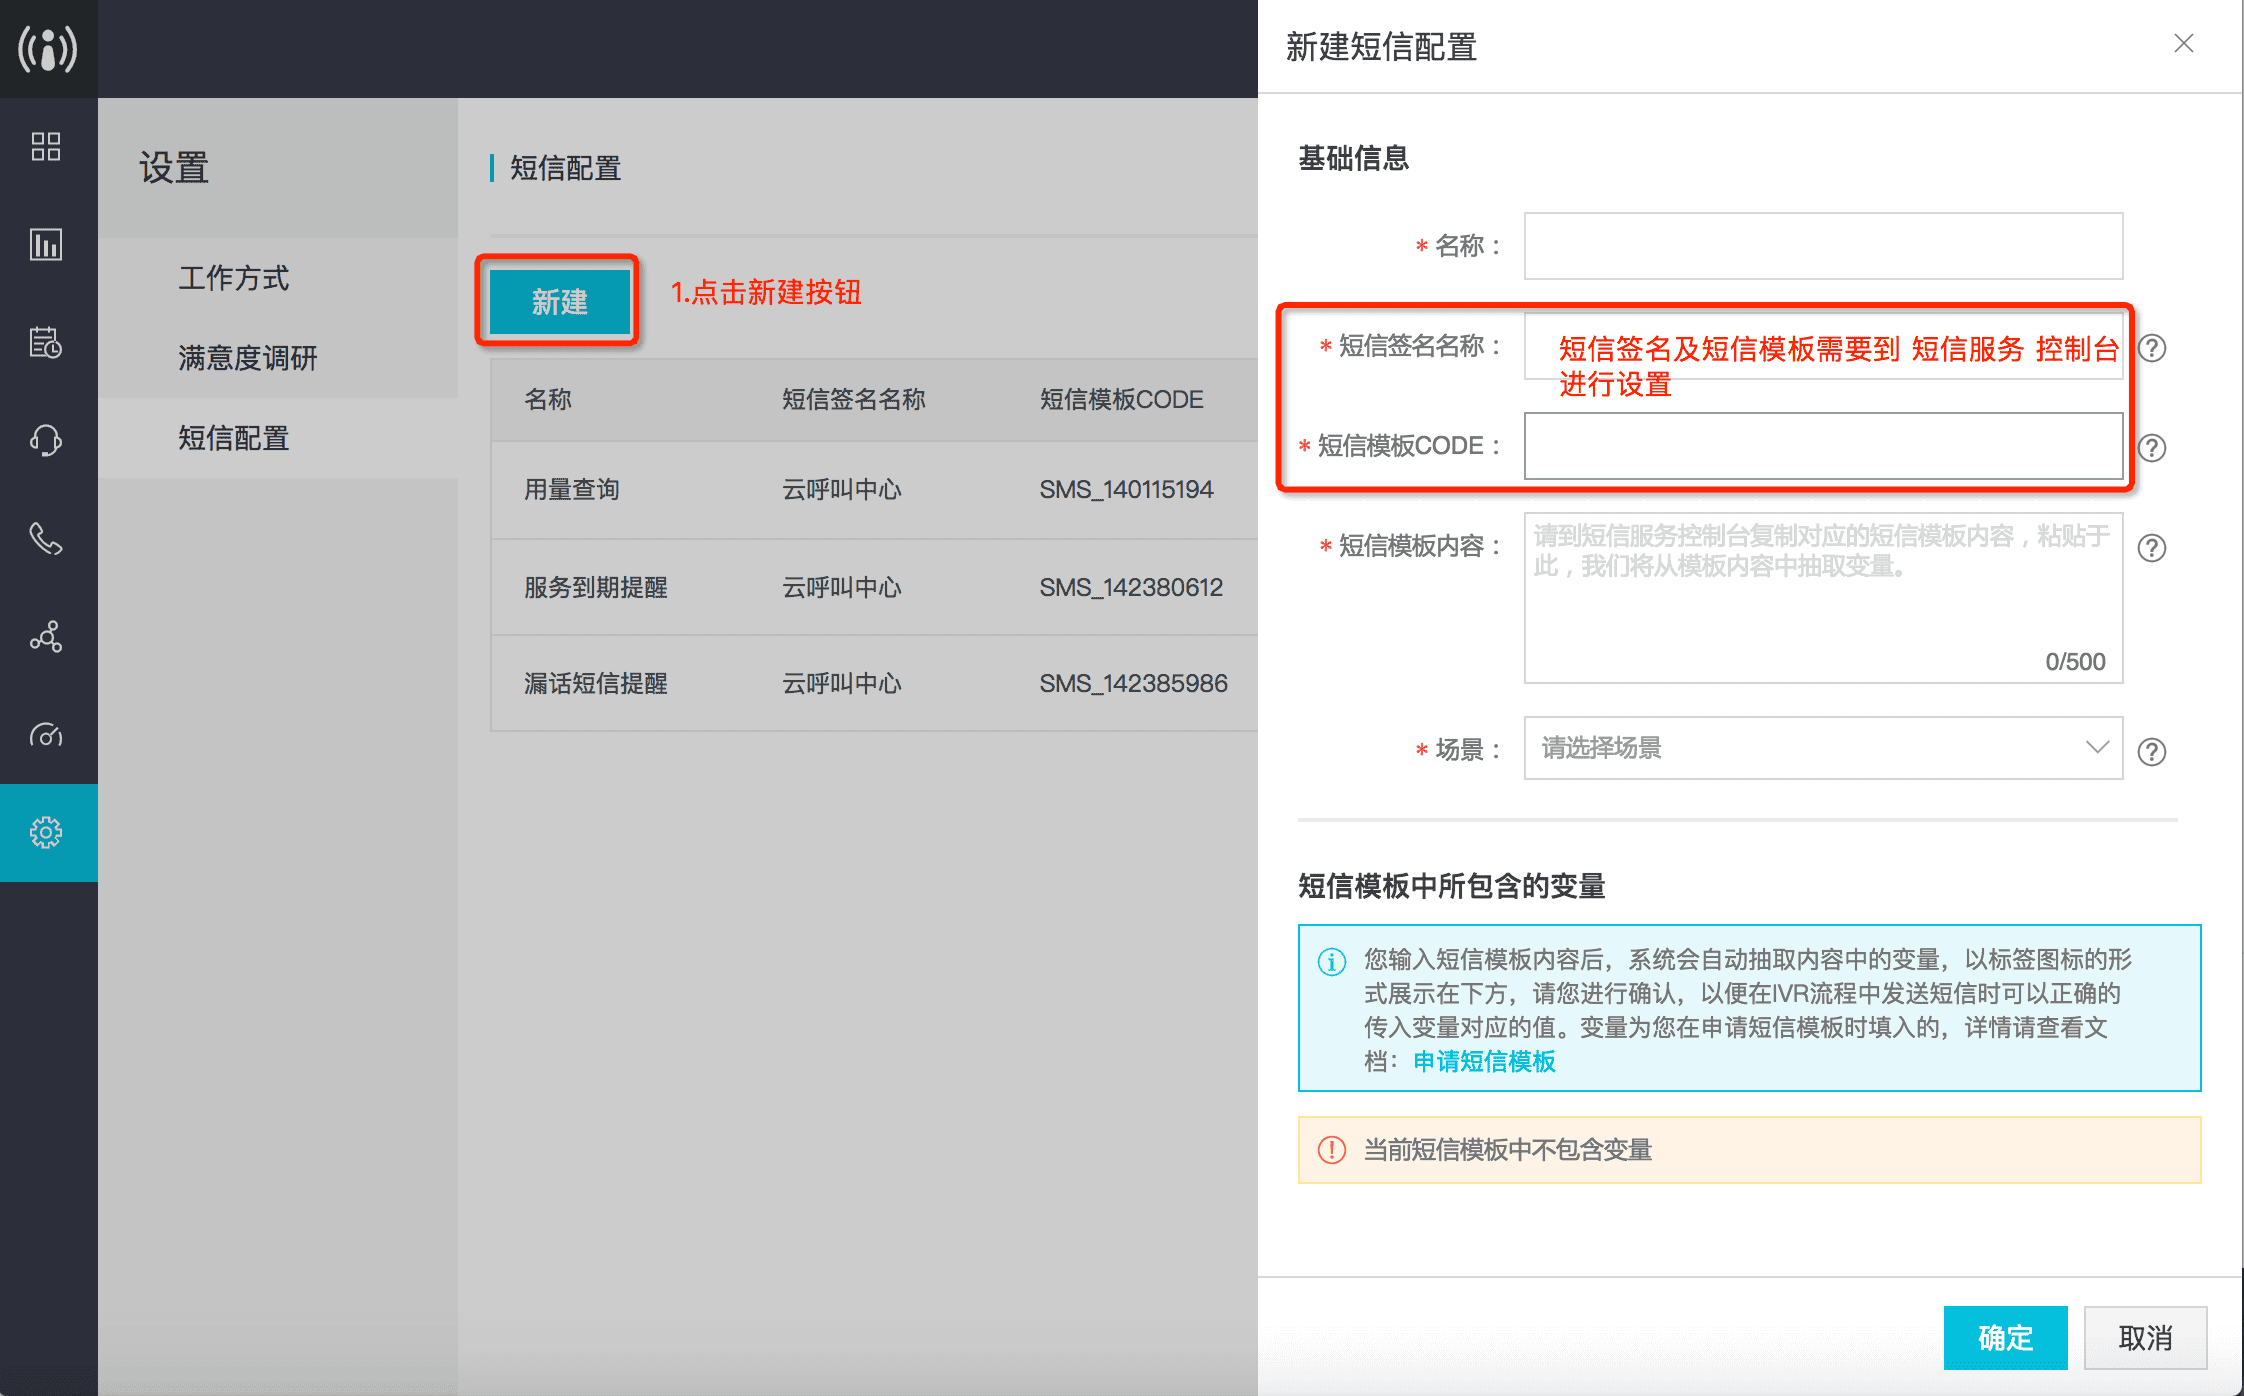Click the 取消 cancel button
2244x1396 pixels.
pos(2145,1337)
